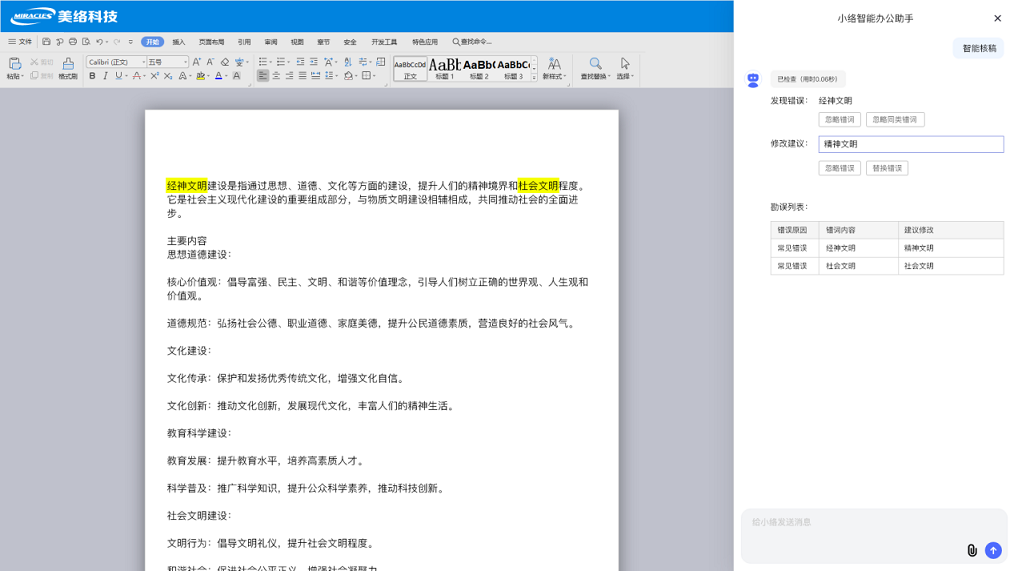This screenshot has height=571, width=1014.
Task: Switch to the Page Layout (页面布局) tab
Action: (211, 42)
